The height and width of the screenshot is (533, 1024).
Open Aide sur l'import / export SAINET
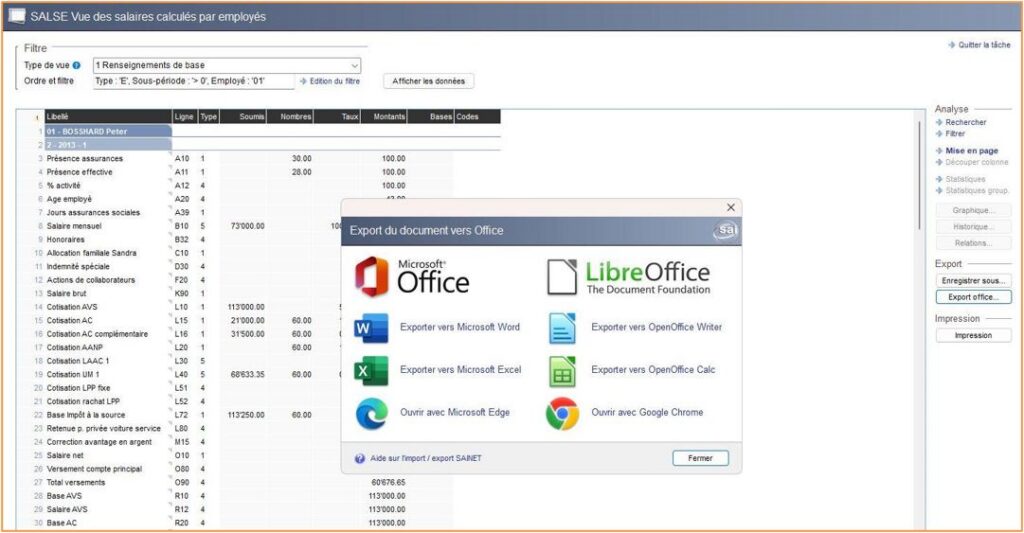coord(426,459)
